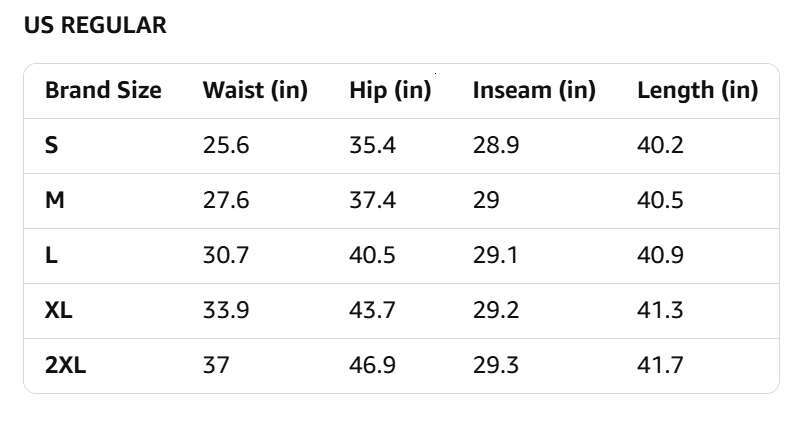807x425 pixels.
Task: Click the 37 waist value for 2XL
Action: click(216, 366)
